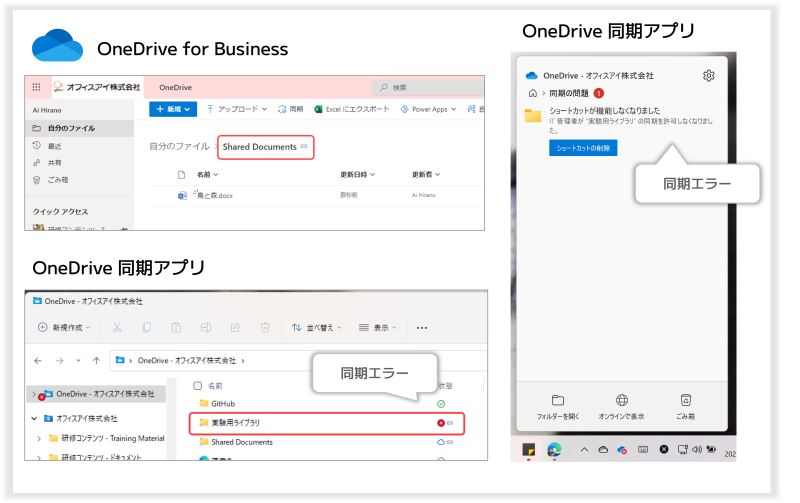Viewport: 800px width, 503px height.
Task: Open the 鳥と森.docx file
Action: [215, 195]
